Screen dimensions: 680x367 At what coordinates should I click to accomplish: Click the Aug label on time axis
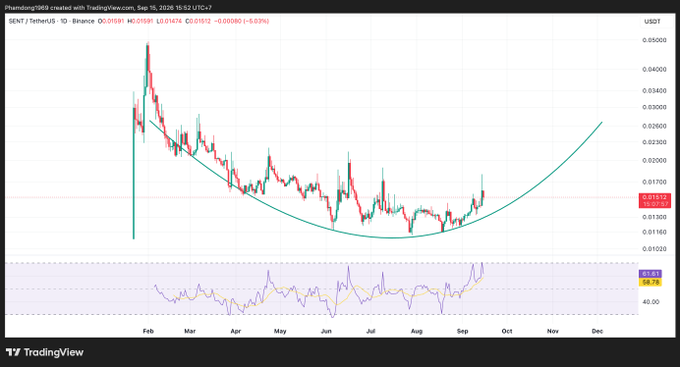[x=416, y=331]
